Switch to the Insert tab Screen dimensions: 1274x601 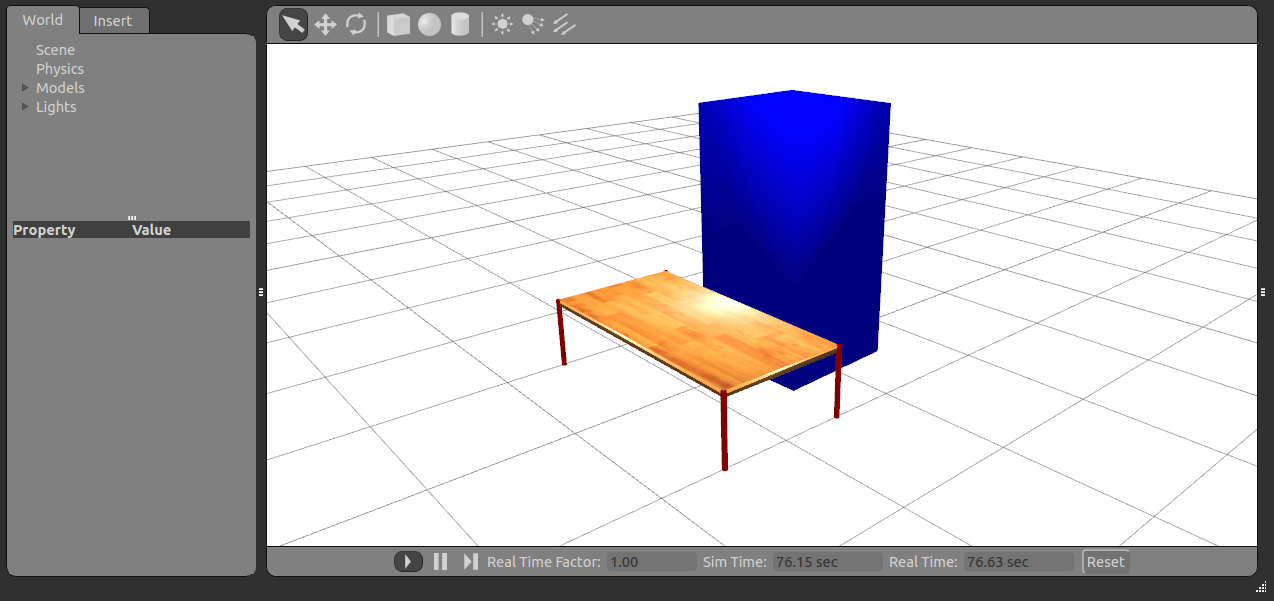(x=113, y=21)
